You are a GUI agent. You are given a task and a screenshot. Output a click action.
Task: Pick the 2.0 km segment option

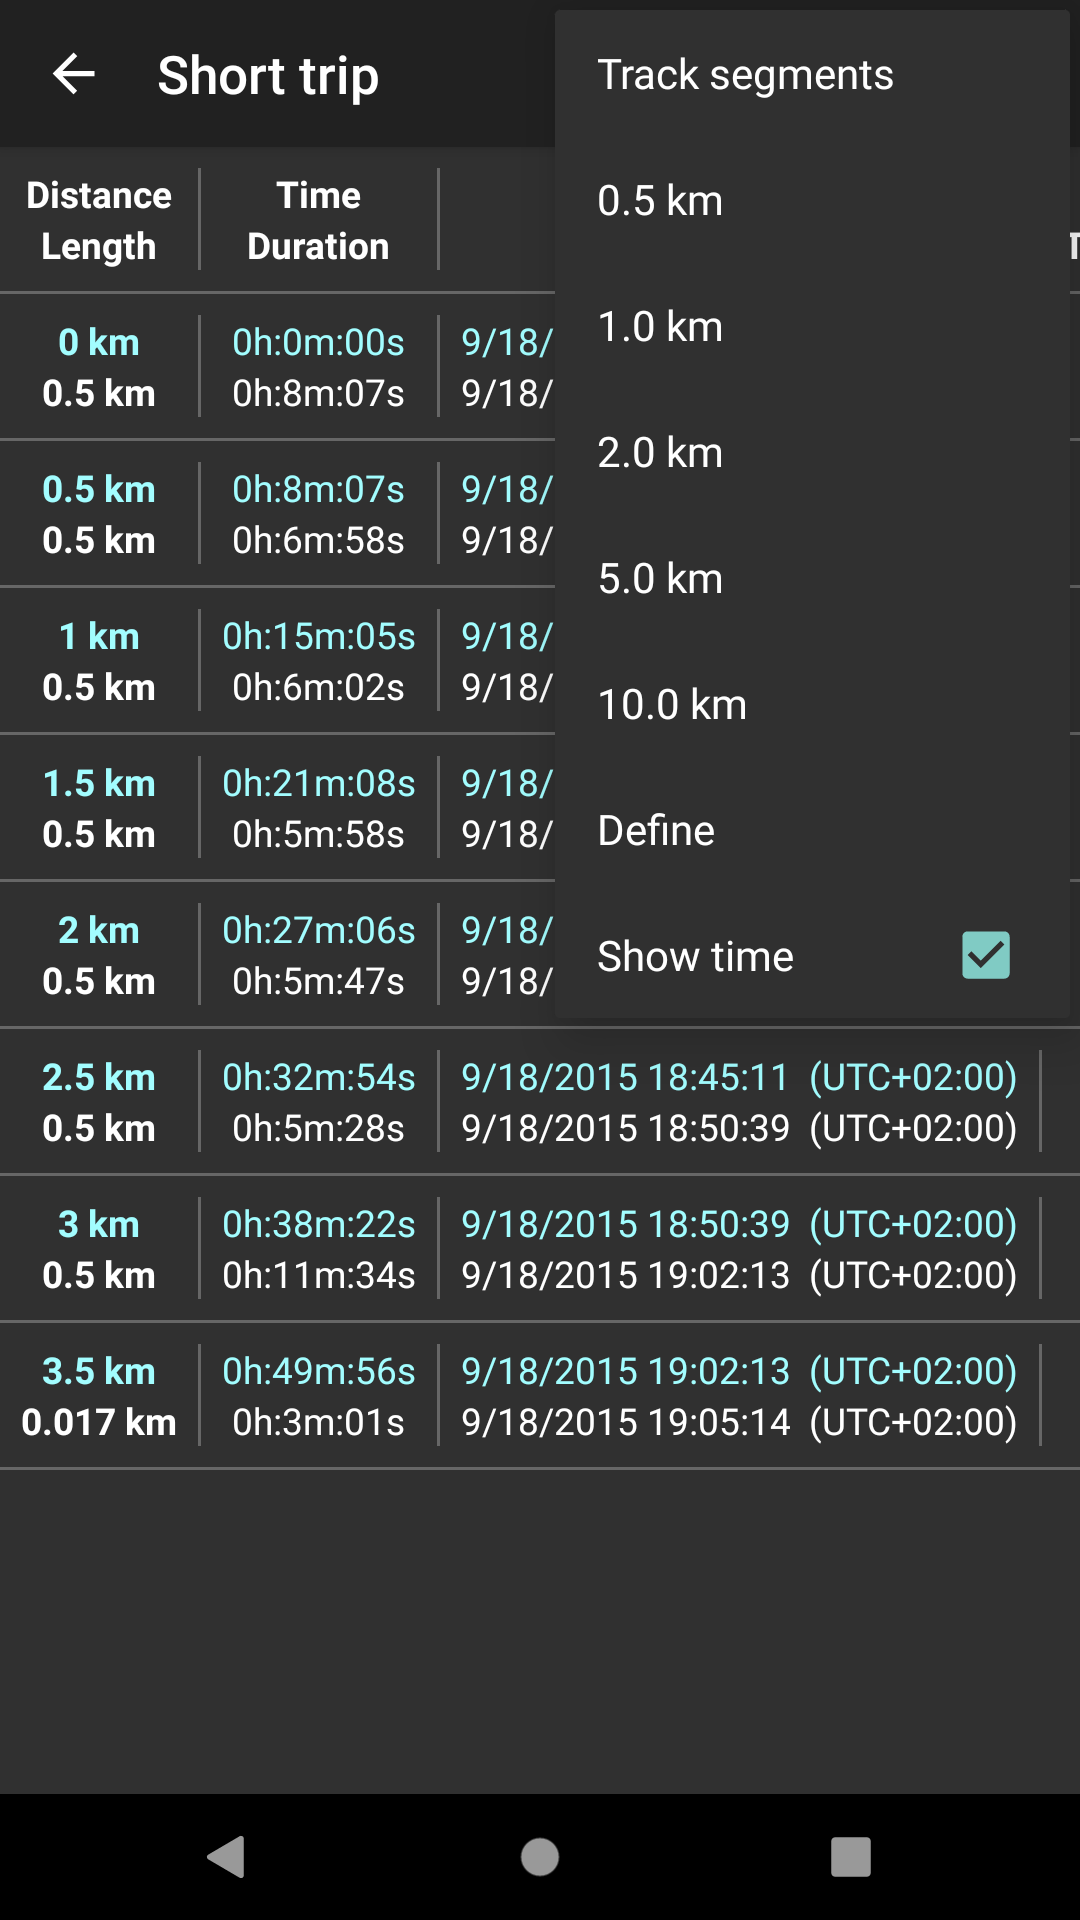pyautogui.click(x=660, y=453)
